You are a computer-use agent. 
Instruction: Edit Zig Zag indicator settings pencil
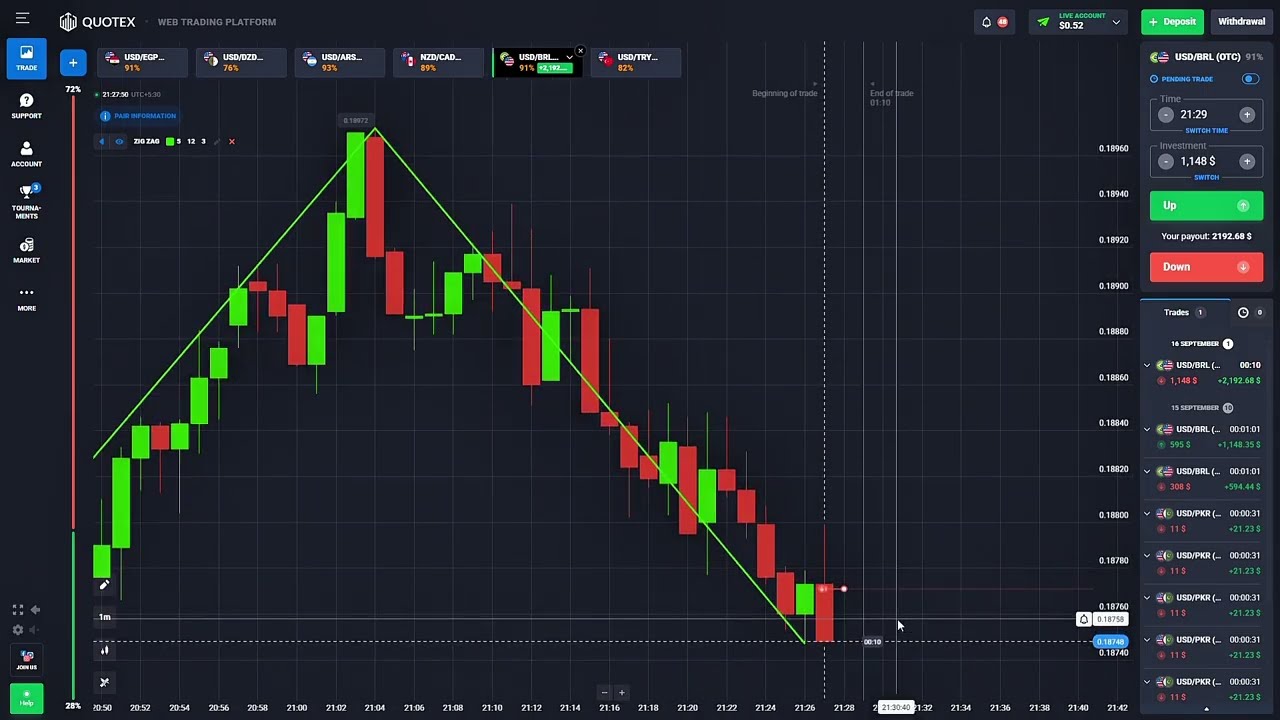pos(217,142)
